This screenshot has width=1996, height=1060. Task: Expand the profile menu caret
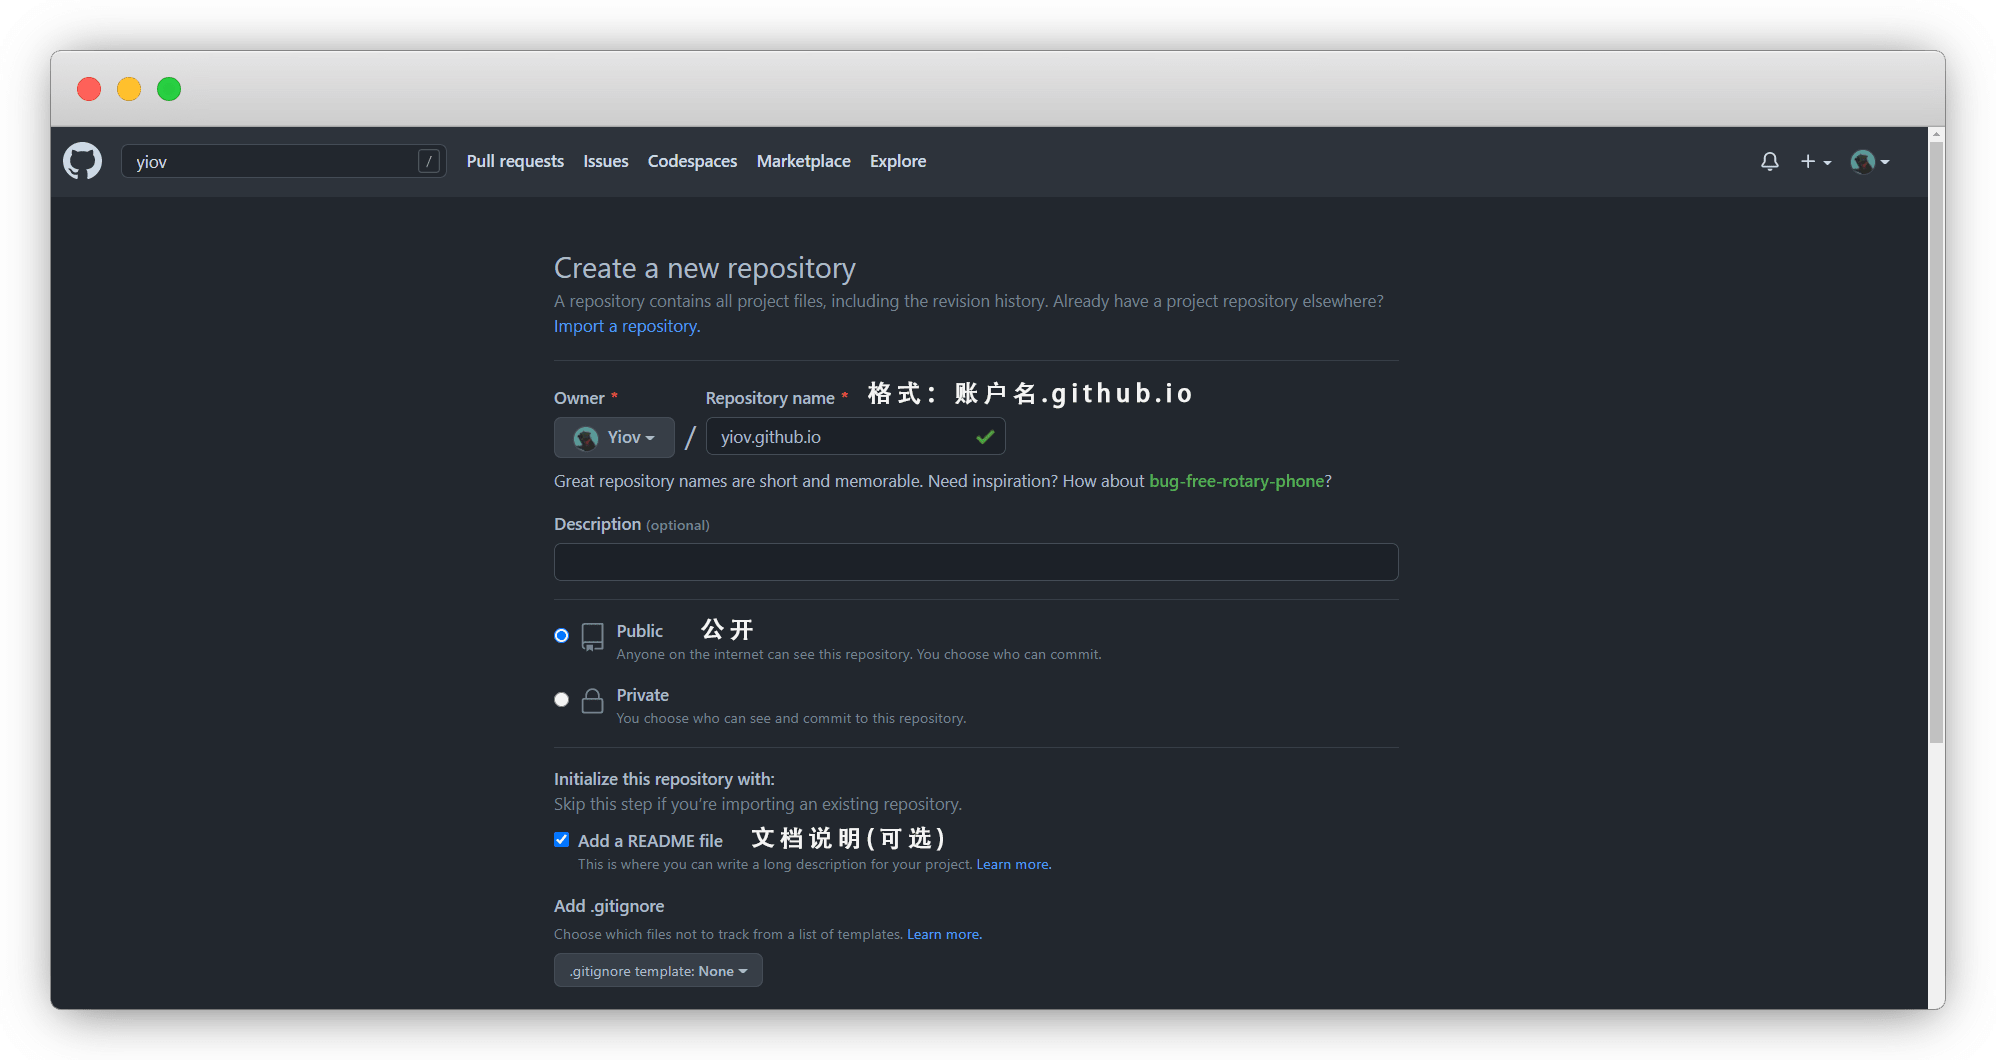[x=1886, y=161]
